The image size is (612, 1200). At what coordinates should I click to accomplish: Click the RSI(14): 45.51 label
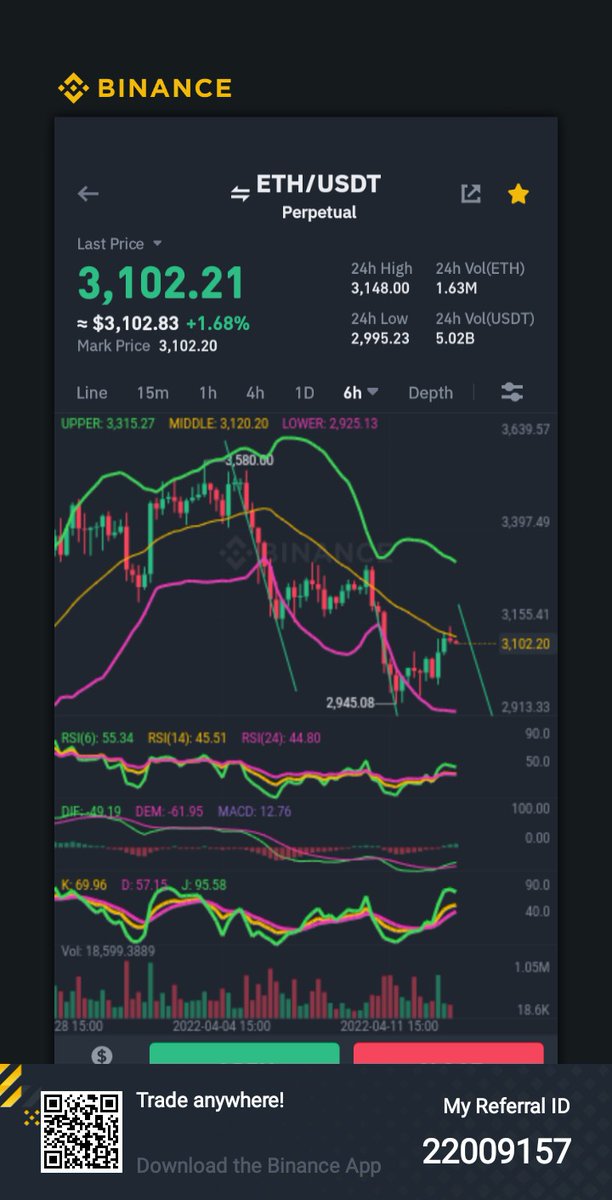coord(188,739)
